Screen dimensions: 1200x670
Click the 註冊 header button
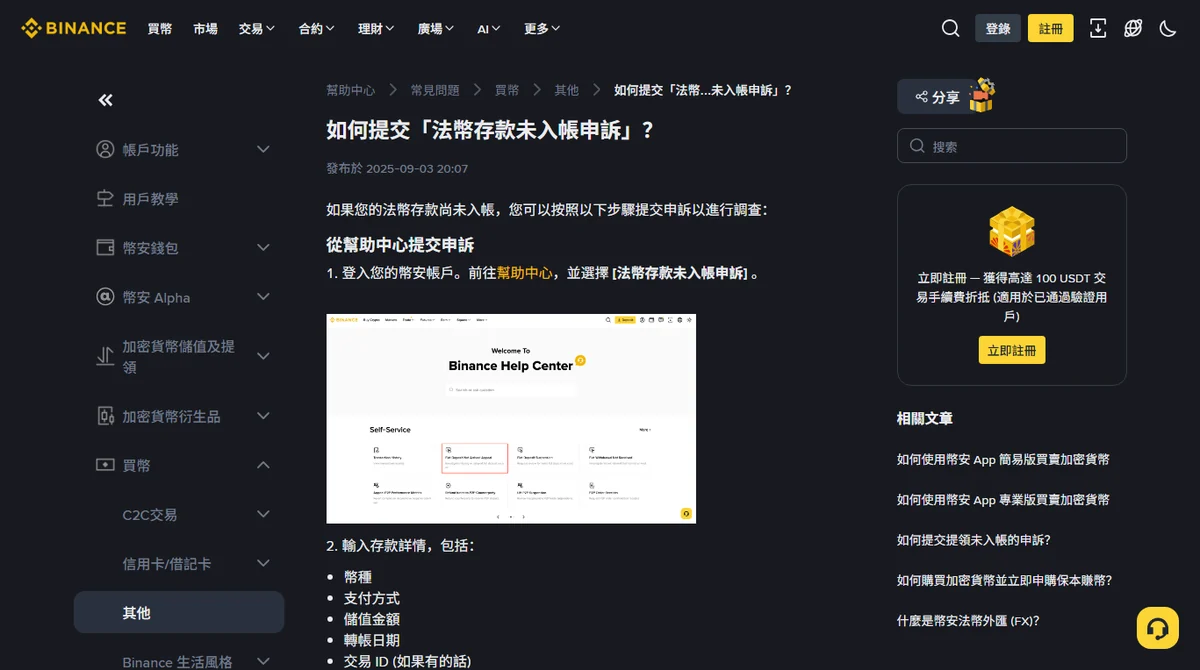[x=1051, y=28]
